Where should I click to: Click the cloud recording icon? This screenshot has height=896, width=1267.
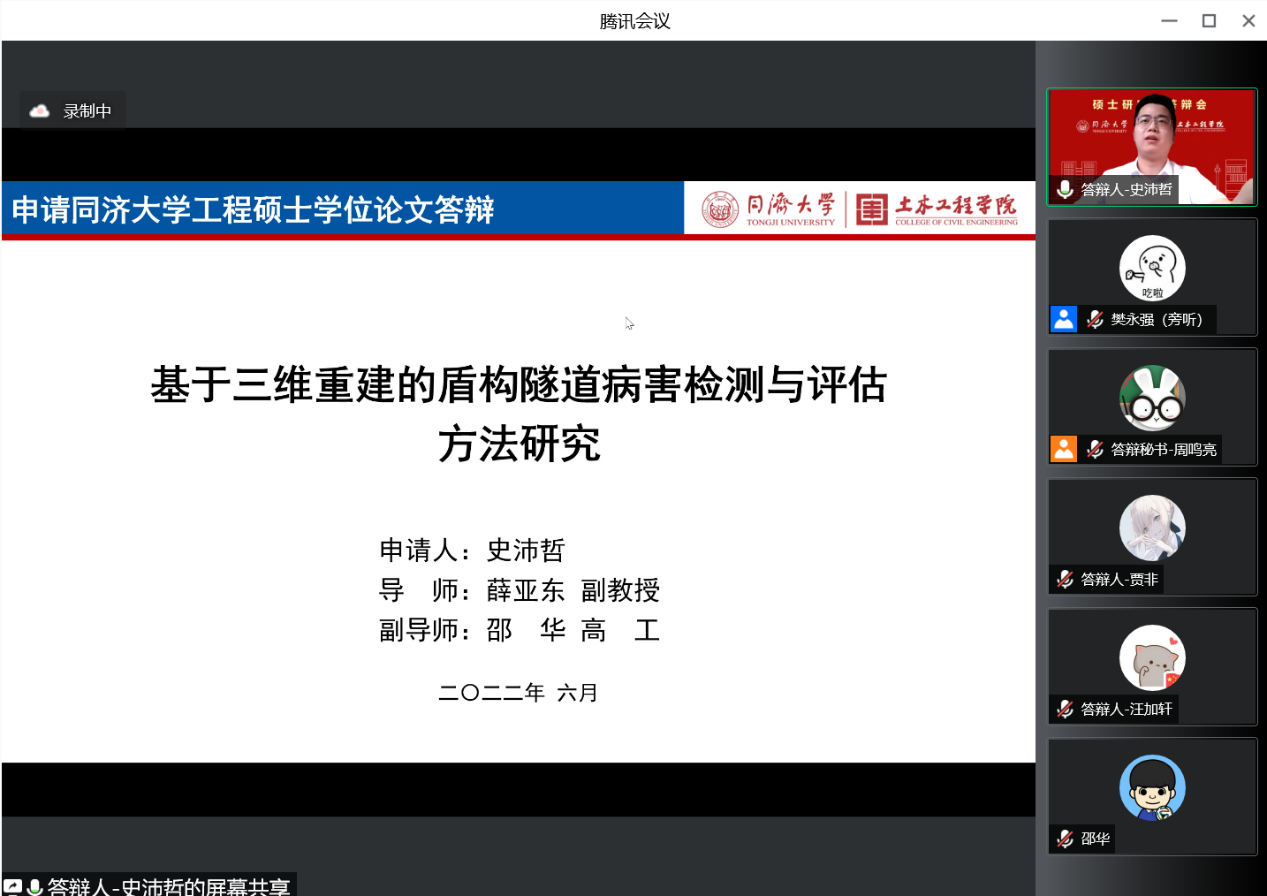[x=40, y=111]
